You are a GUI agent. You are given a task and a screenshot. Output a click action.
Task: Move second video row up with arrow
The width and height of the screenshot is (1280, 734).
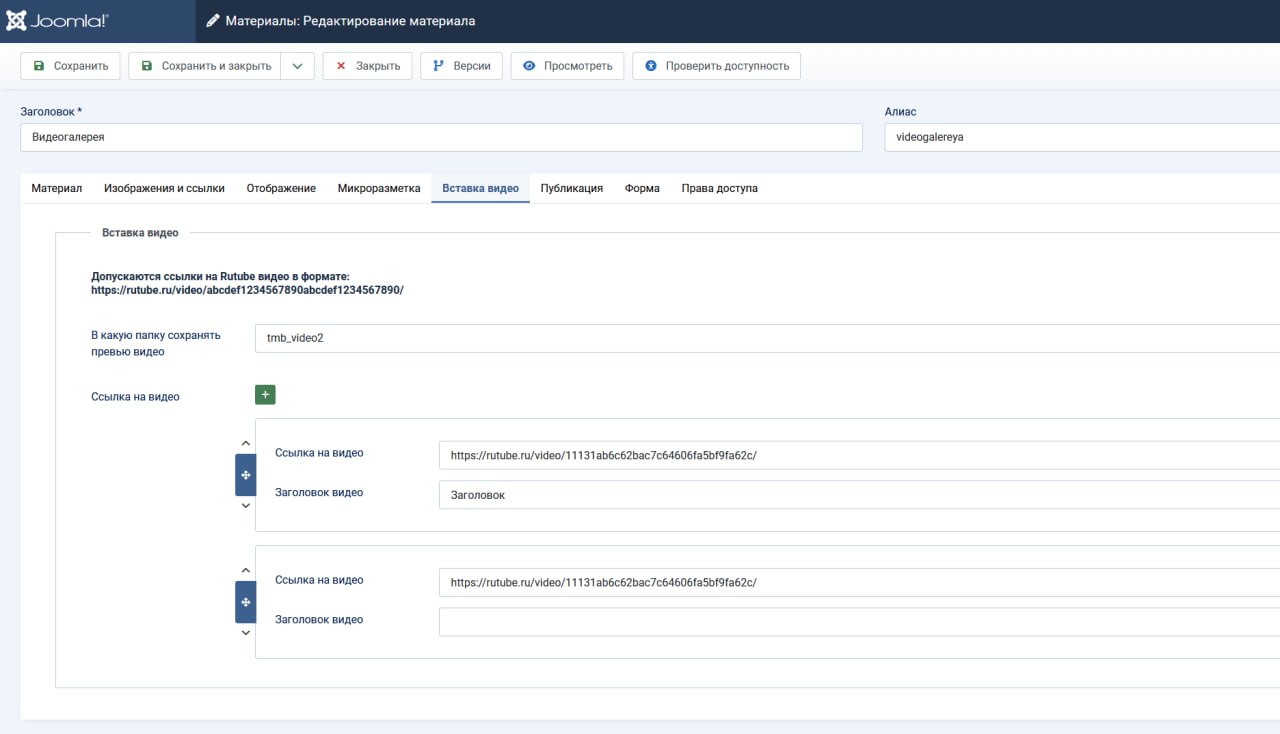click(x=246, y=570)
